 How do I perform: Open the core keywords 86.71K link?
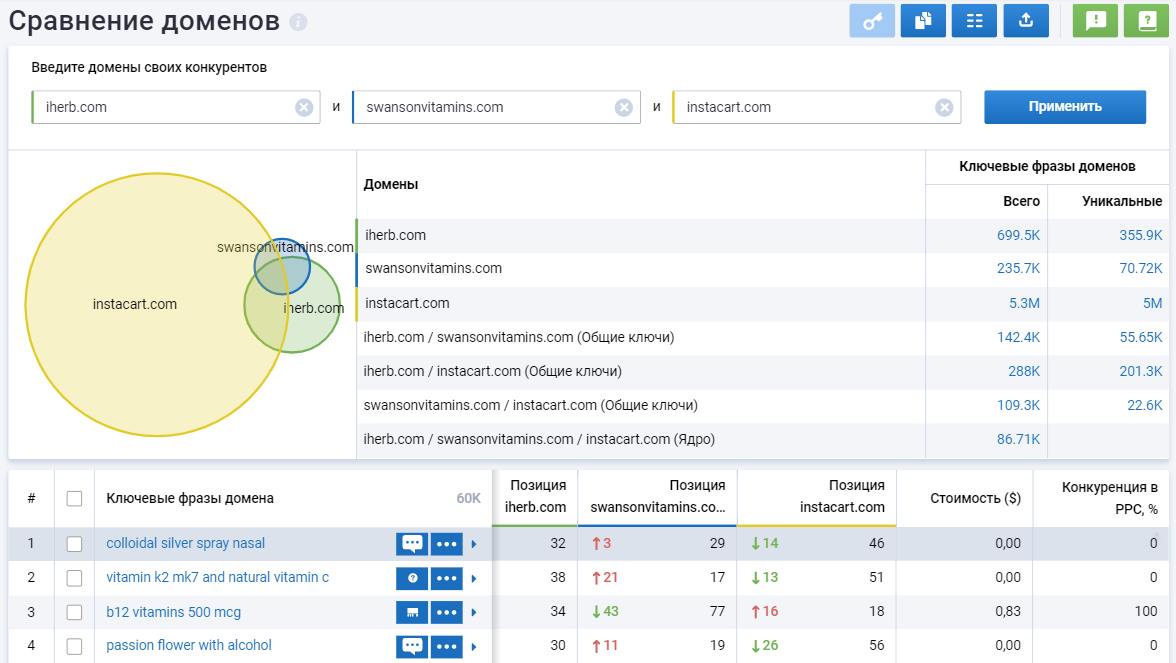1018,440
